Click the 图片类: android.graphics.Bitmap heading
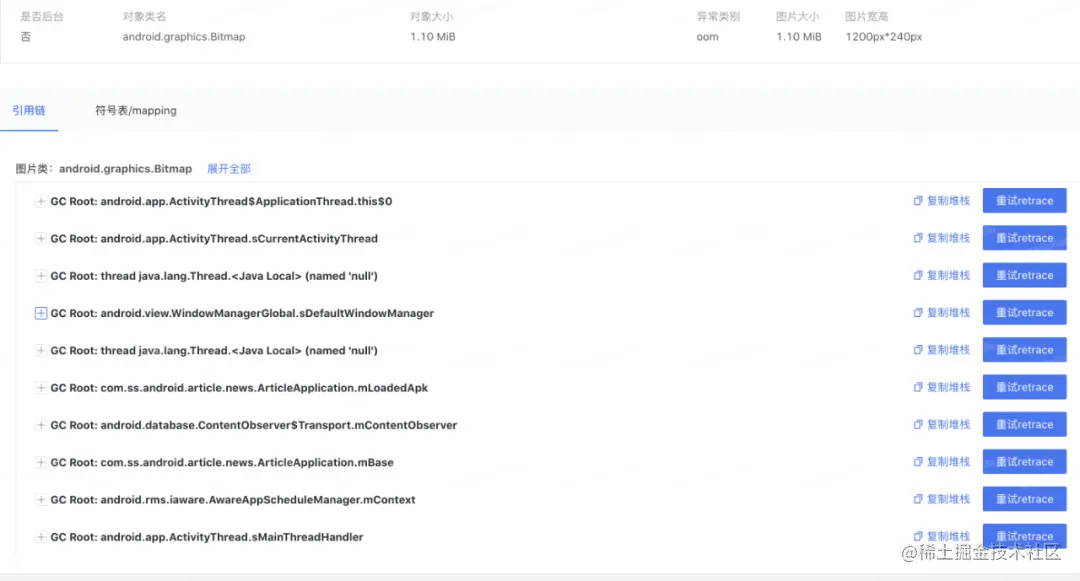The image size is (1080, 581). pos(104,169)
